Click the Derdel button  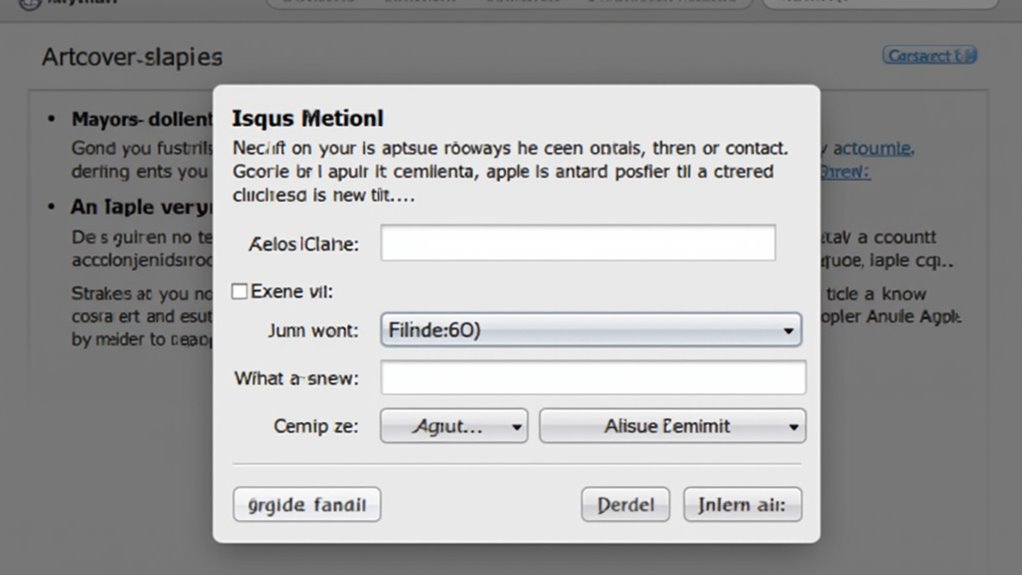(625, 505)
